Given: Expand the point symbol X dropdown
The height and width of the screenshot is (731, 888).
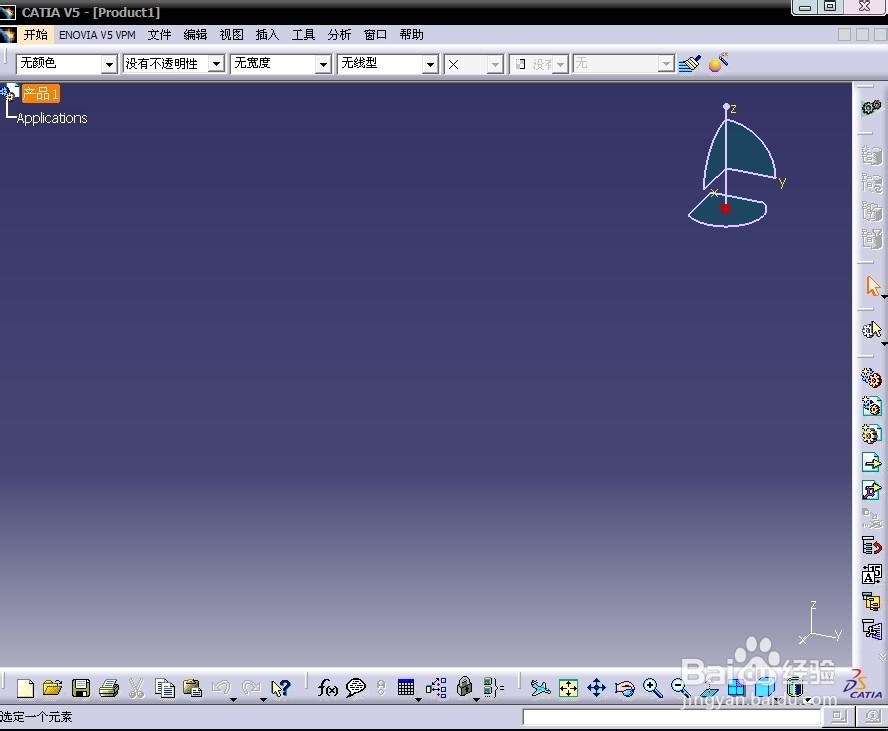Looking at the screenshot, I should (x=495, y=64).
